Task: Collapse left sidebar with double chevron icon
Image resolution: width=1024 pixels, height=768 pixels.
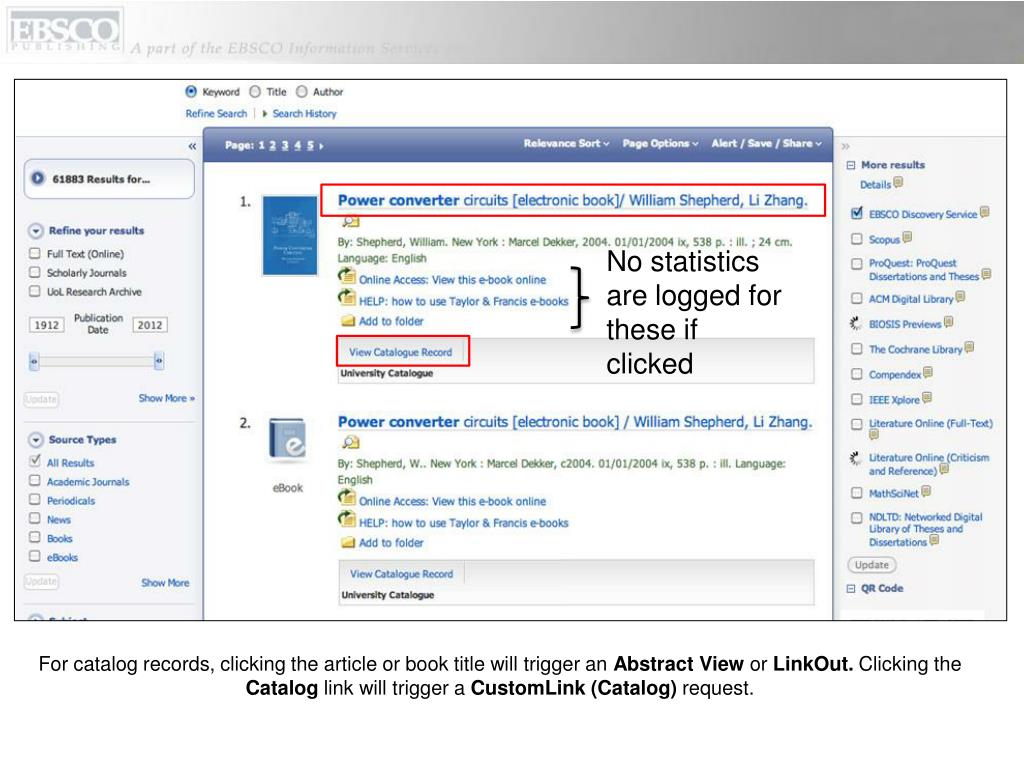Action: point(192,146)
